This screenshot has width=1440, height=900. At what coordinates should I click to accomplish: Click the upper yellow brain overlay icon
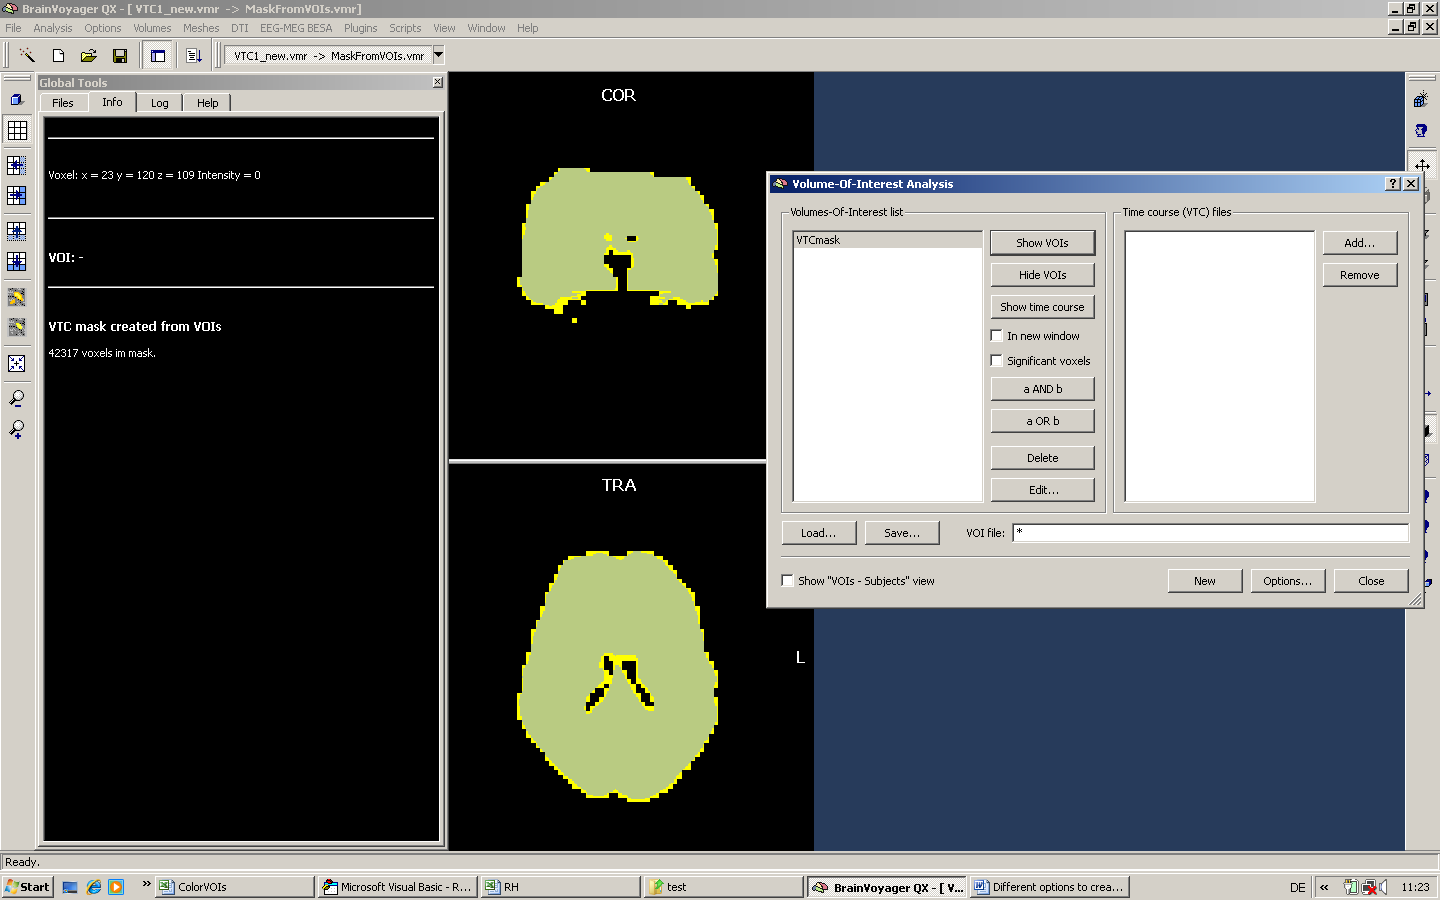coord(17,297)
